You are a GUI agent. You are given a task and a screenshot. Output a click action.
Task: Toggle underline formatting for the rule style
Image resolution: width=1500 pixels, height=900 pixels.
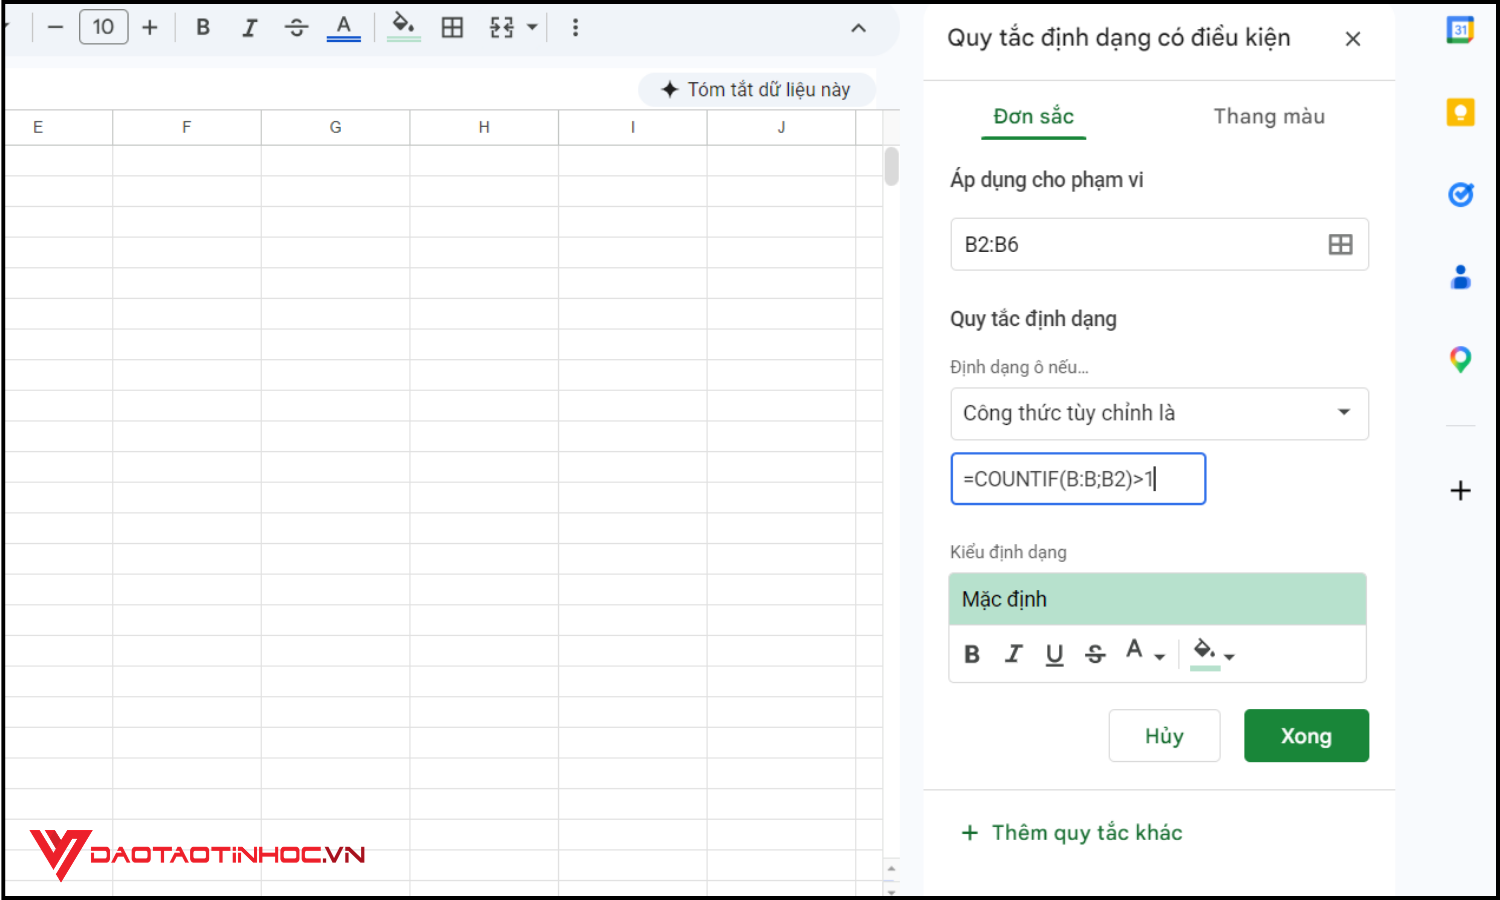[1054, 654]
